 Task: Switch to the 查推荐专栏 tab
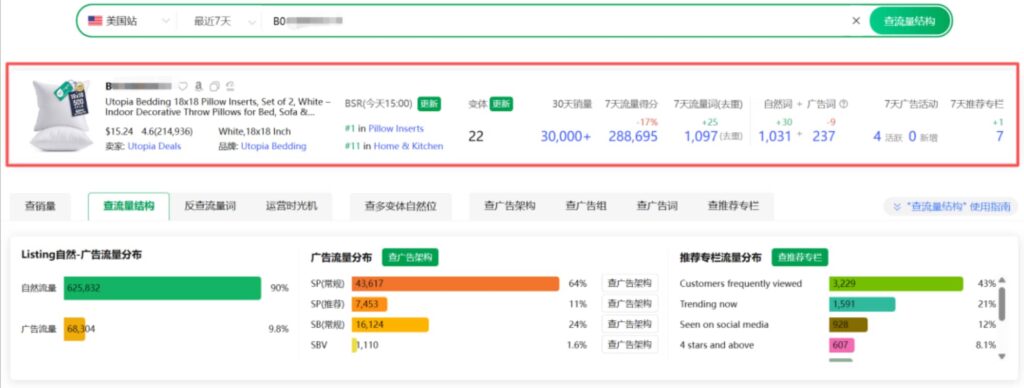(x=733, y=206)
